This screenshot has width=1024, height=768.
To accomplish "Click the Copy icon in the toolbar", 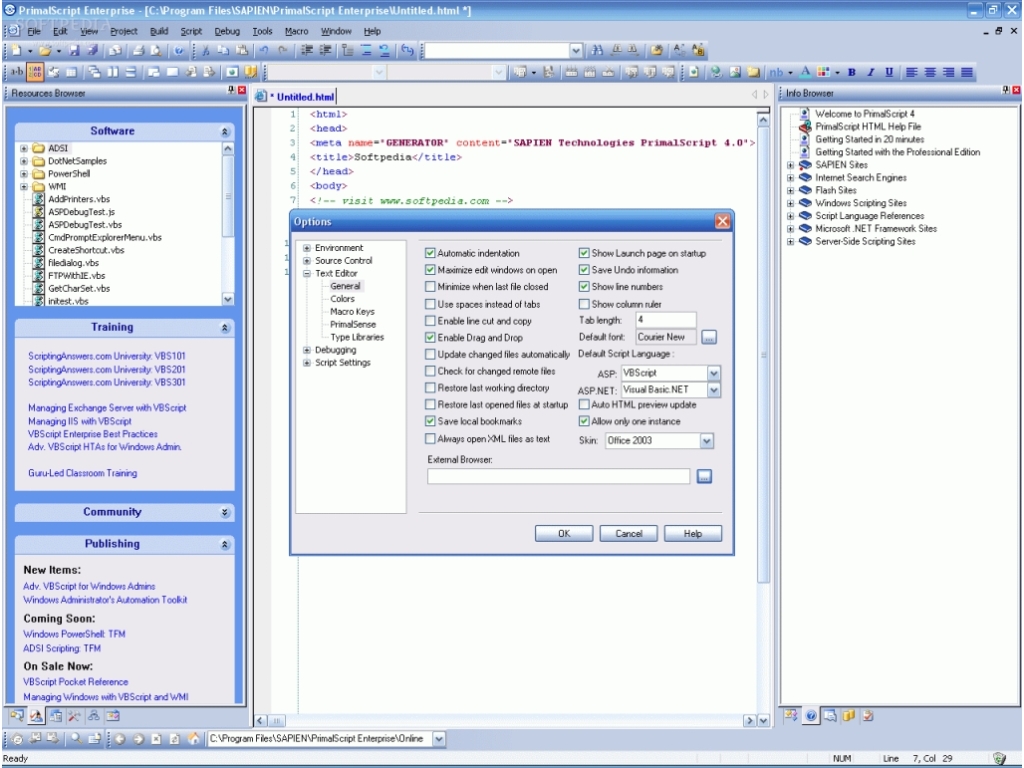I will (223, 50).
